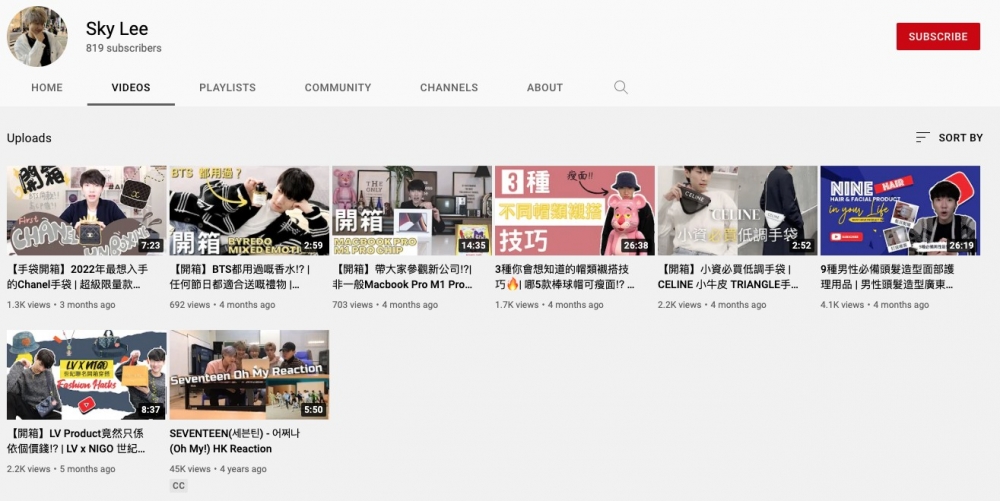Image resolution: width=1000 pixels, height=501 pixels.
Task: Subscribe to Sky Lee's channel
Action: [x=938, y=36]
